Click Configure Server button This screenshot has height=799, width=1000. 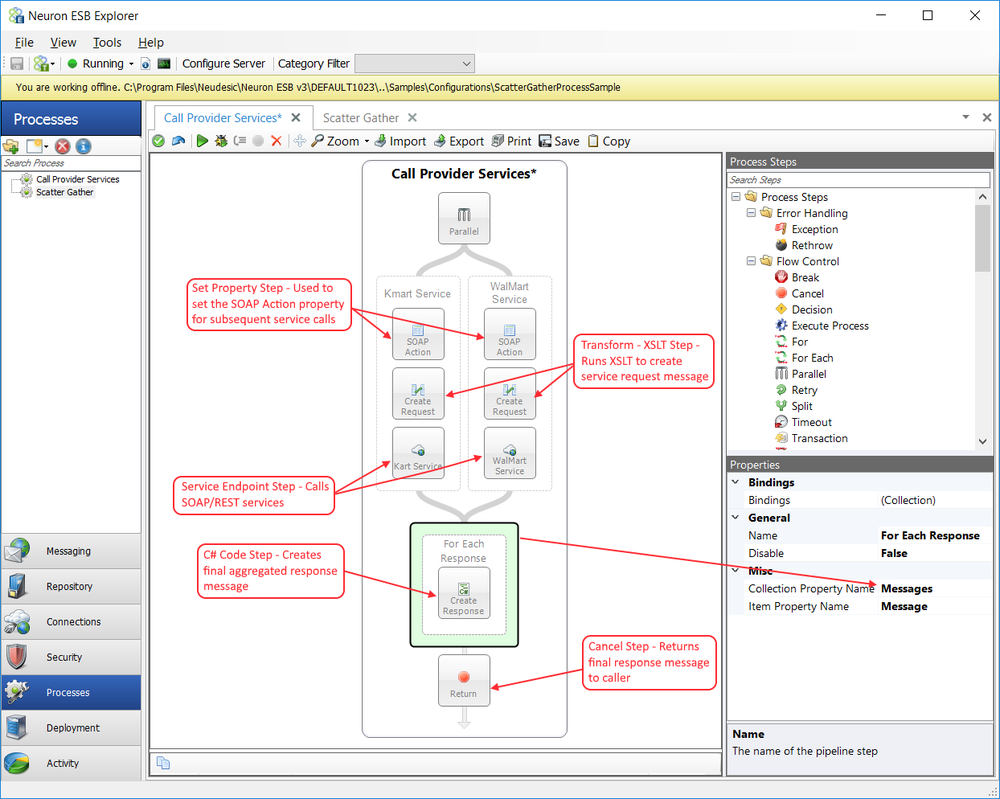click(223, 64)
